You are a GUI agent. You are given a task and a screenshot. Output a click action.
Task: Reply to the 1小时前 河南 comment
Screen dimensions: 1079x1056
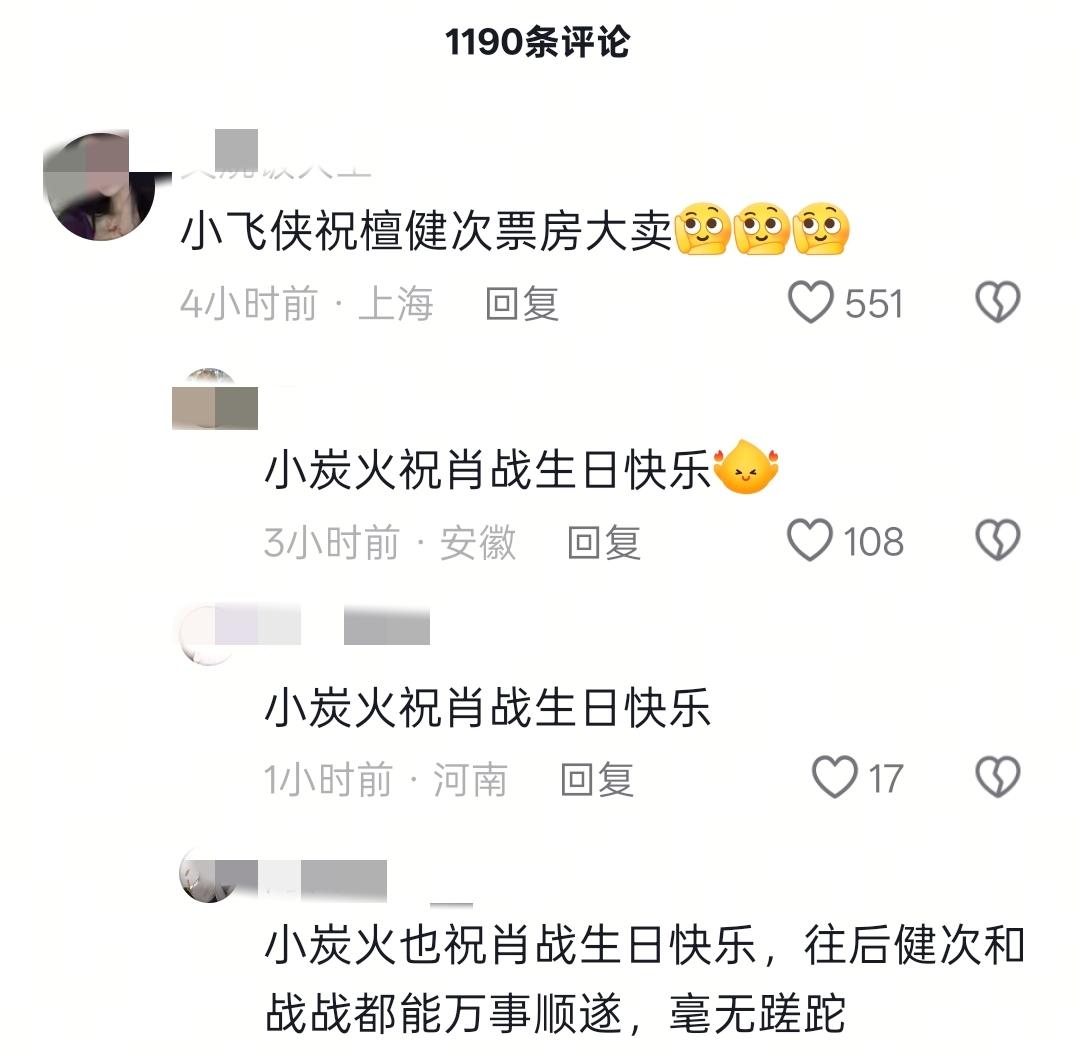(597, 779)
